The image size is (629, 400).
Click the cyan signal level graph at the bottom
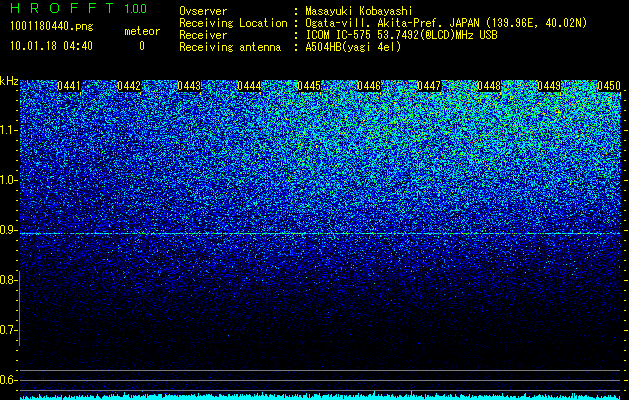point(320,396)
